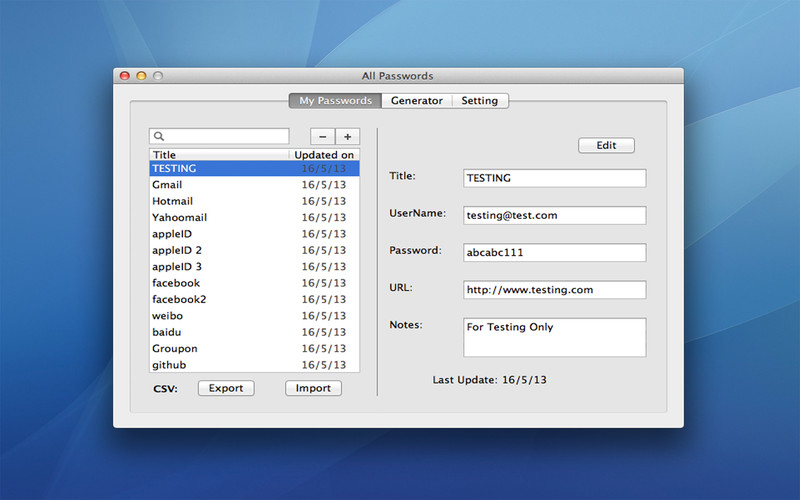Sort by the Updated on column header
This screenshot has height=500, width=800.
pyautogui.click(x=324, y=155)
